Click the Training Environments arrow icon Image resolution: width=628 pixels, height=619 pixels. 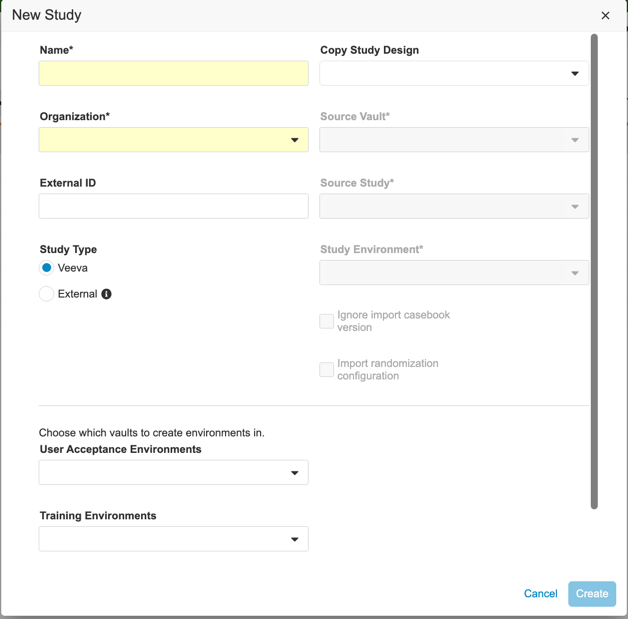pyautogui.click(x=295, y=539)
